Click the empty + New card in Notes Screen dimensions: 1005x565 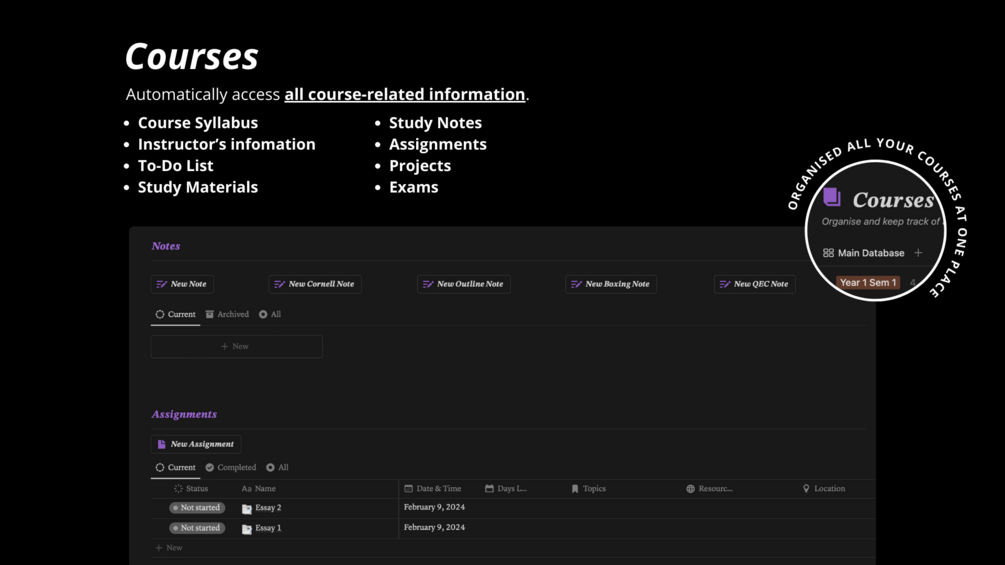236,346
